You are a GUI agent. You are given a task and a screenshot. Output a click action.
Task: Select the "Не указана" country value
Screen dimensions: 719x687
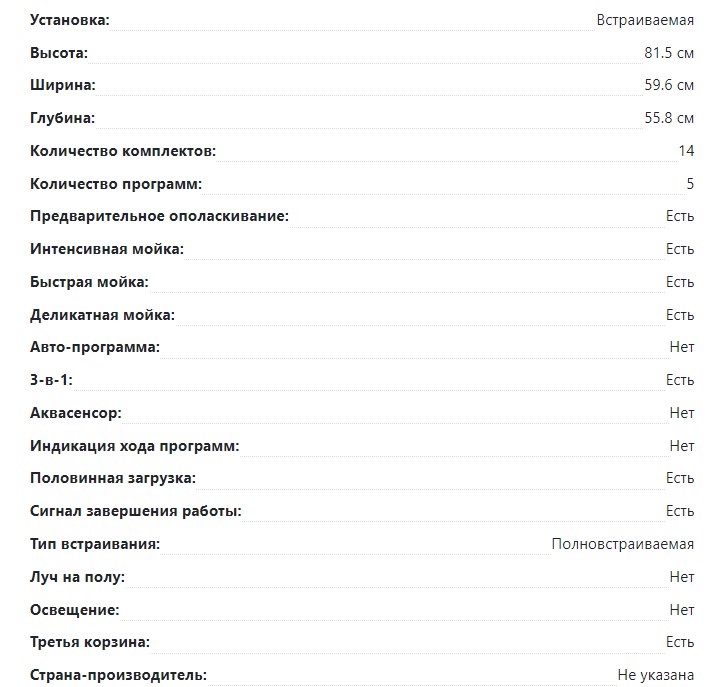tap(655, 675)
